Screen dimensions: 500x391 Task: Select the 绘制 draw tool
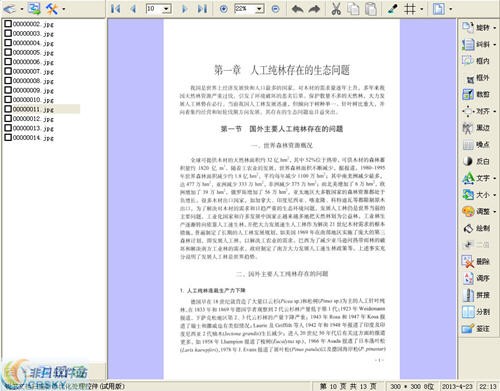click(x=476, y=228)
